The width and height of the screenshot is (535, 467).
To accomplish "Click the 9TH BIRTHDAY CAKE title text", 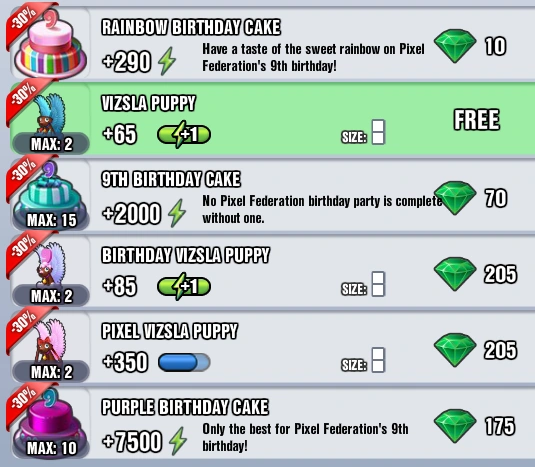I will click(x=171, y=179).
